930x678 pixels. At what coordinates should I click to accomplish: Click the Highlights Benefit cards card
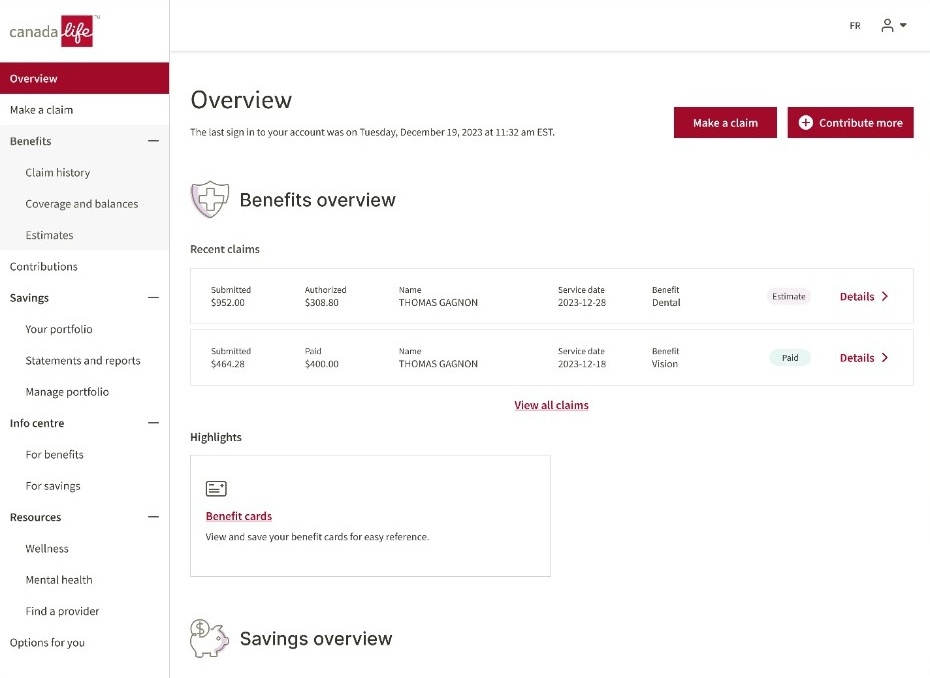coord(370,515)
